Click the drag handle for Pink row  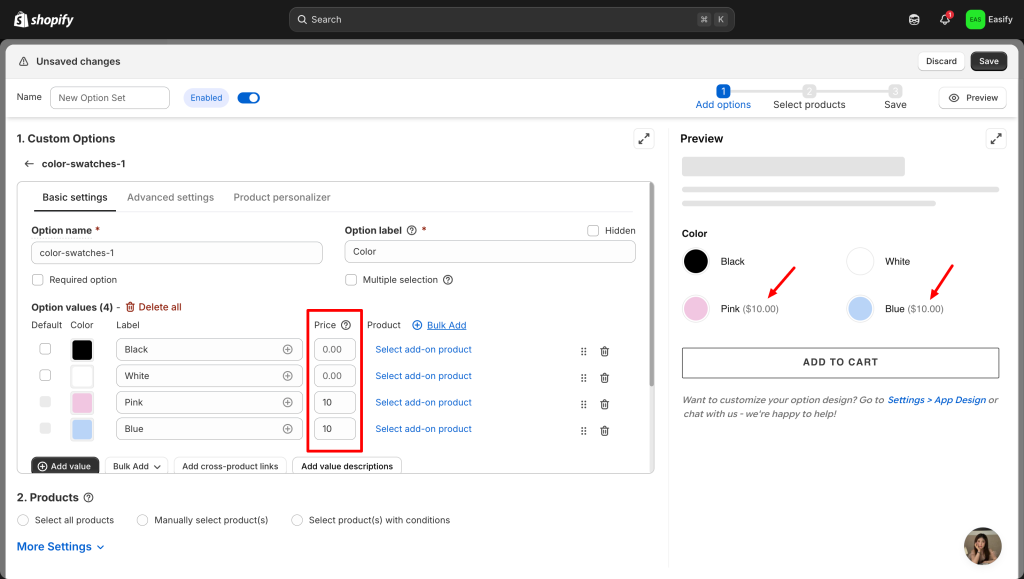pyautogui.click(x=584, y=404)
